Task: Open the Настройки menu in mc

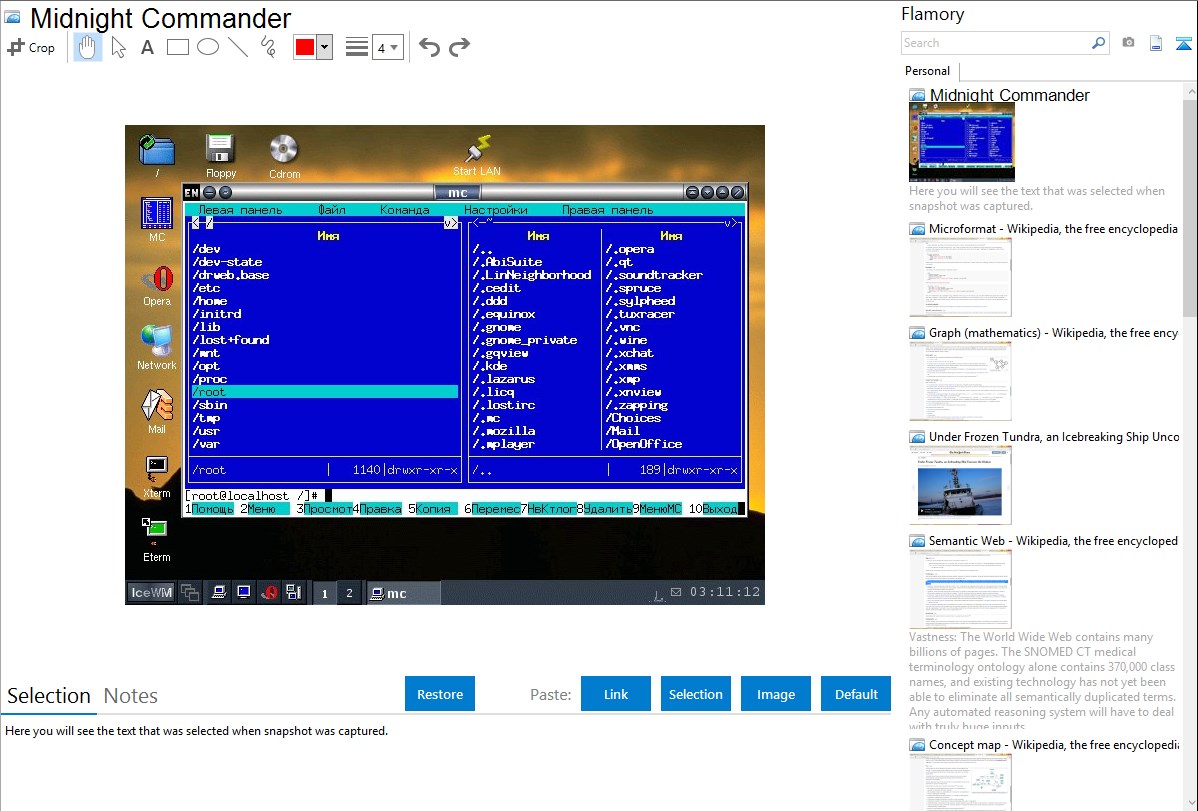Action: pos(496,210)
